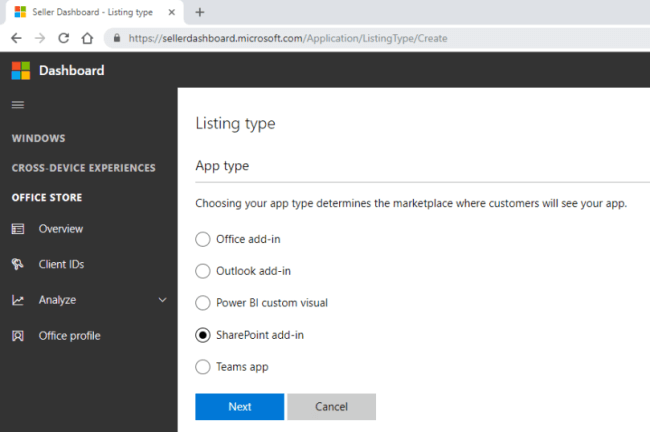Select Outlook add-in radio button
Viewport: 650px width, 432px height.
203,271
